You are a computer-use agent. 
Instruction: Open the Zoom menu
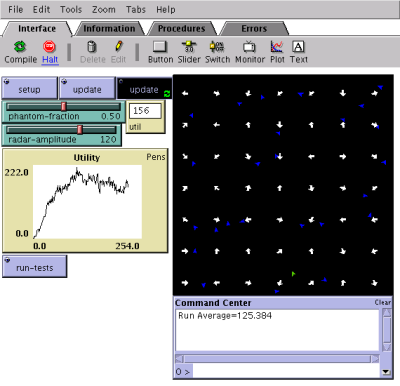[104, 10]
